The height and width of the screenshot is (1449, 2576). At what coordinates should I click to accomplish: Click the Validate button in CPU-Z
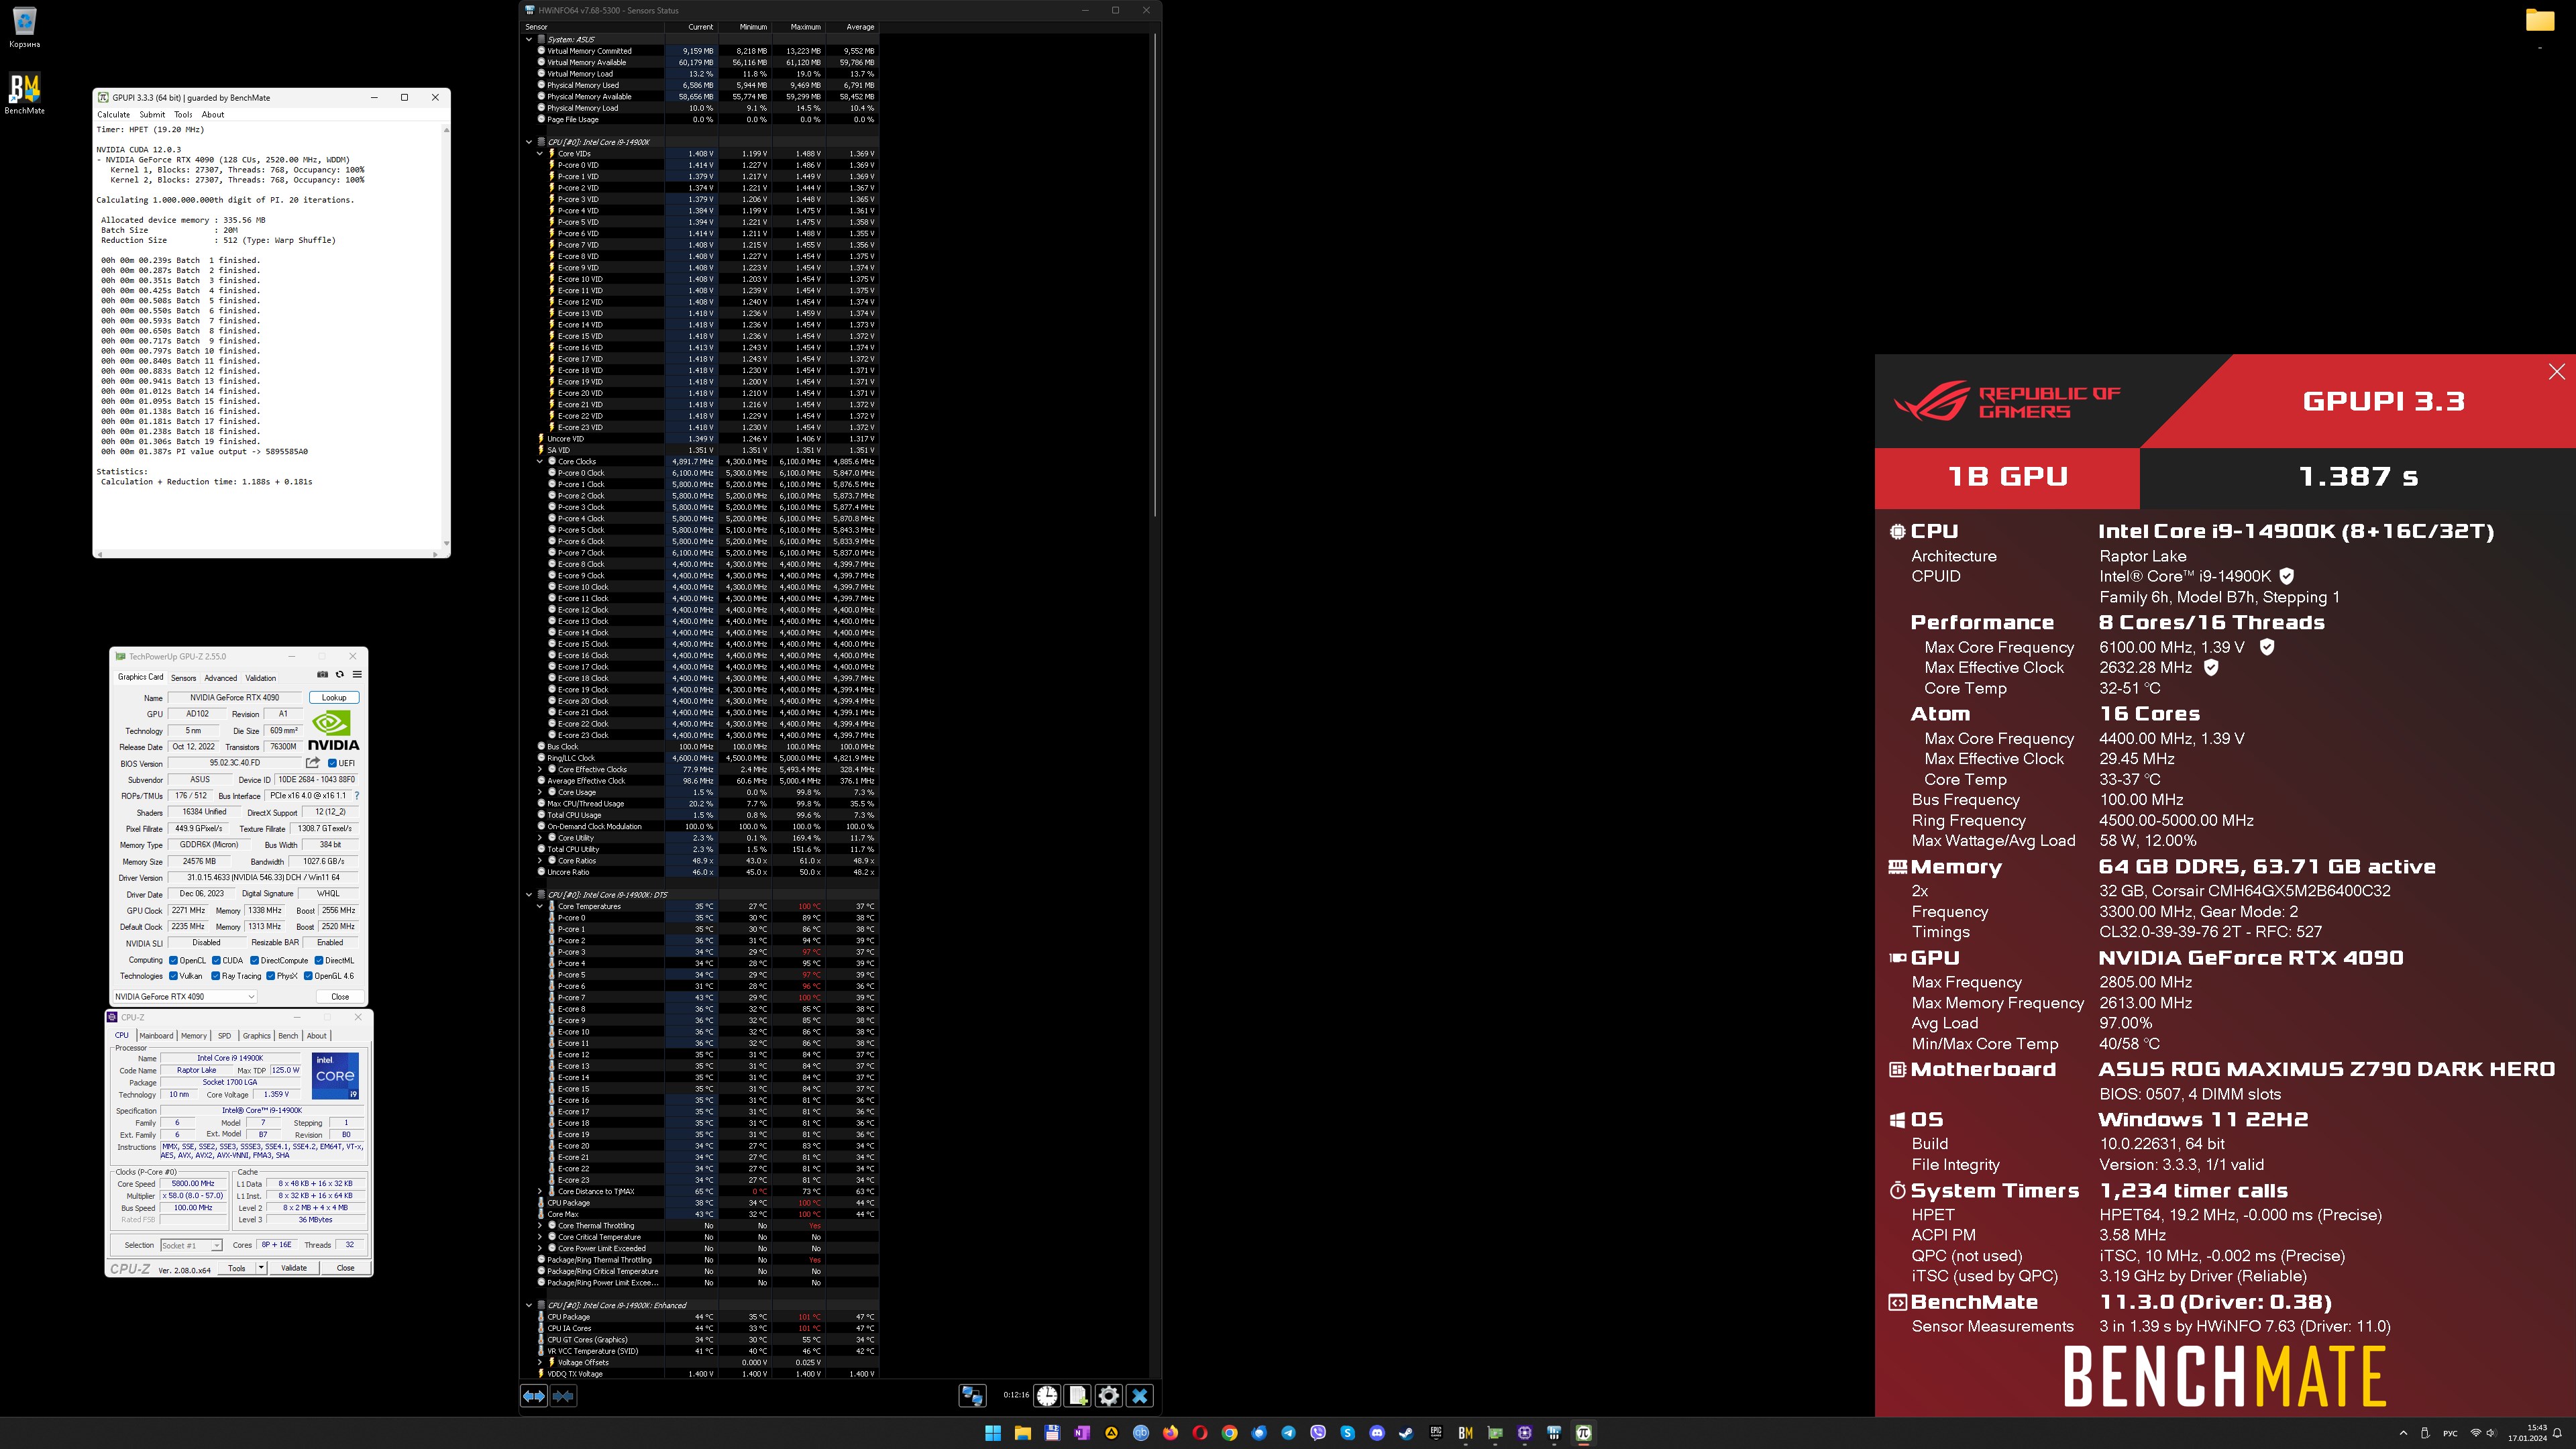294,1268
